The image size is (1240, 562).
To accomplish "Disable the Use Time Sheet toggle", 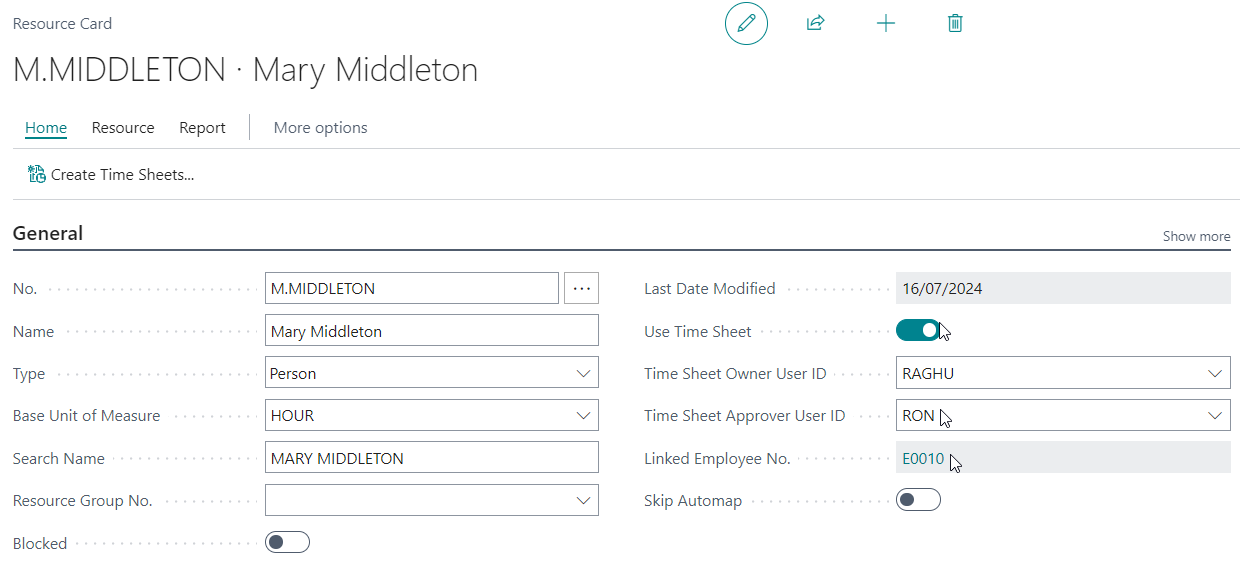I will pos(918,331).
